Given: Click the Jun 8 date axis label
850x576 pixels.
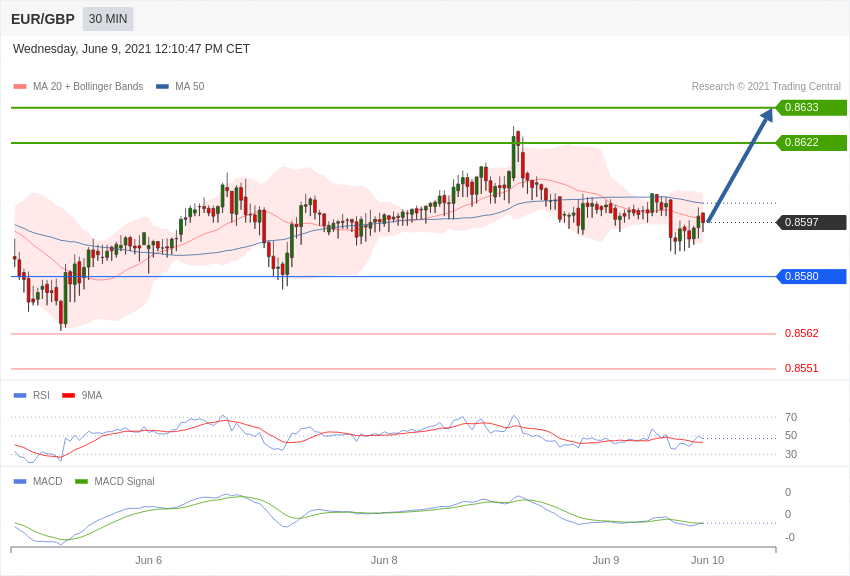Looking at the screenshot, I should click(x=384, y=560).
